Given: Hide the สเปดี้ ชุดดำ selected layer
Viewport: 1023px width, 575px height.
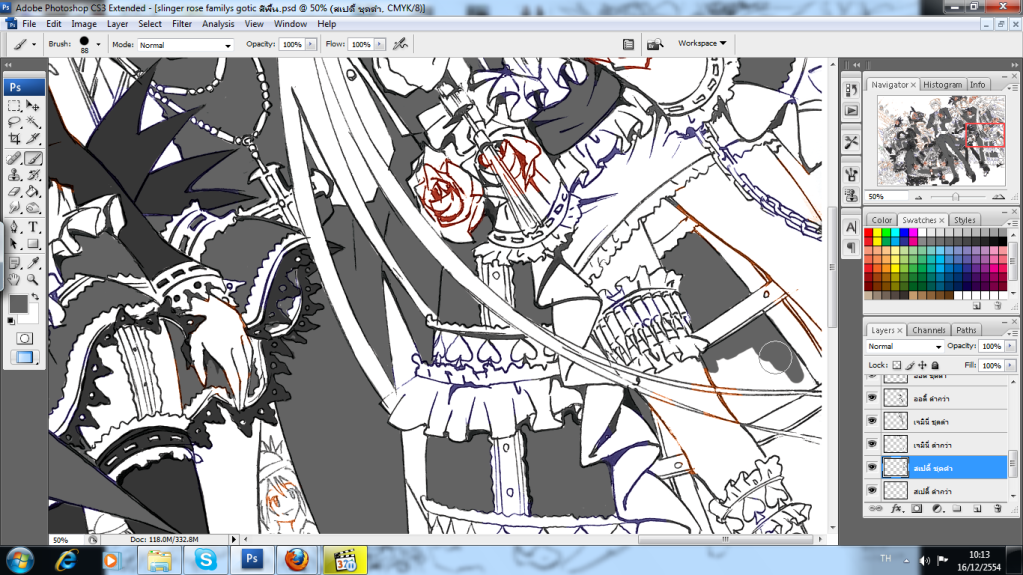Looking at the screenshot, I should pyautogui.click(x=872, y=467).
